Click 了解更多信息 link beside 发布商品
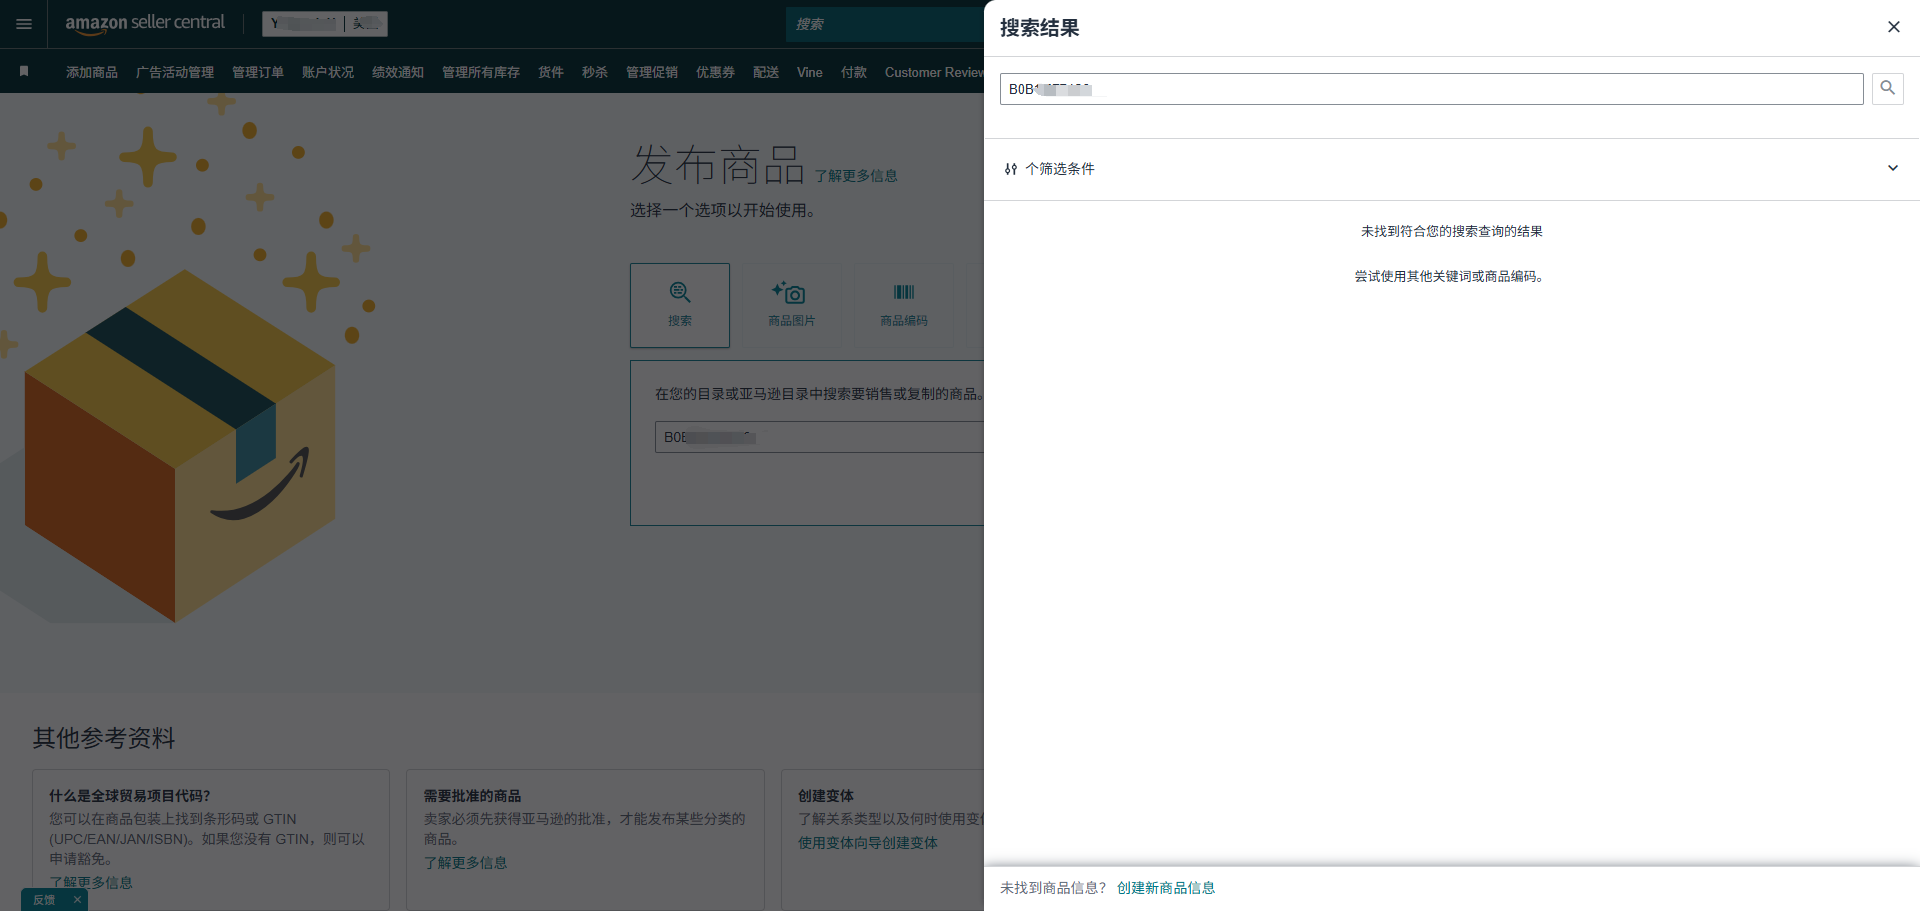Viewport: 1920px width, 911px height. [x=855, y=176]
